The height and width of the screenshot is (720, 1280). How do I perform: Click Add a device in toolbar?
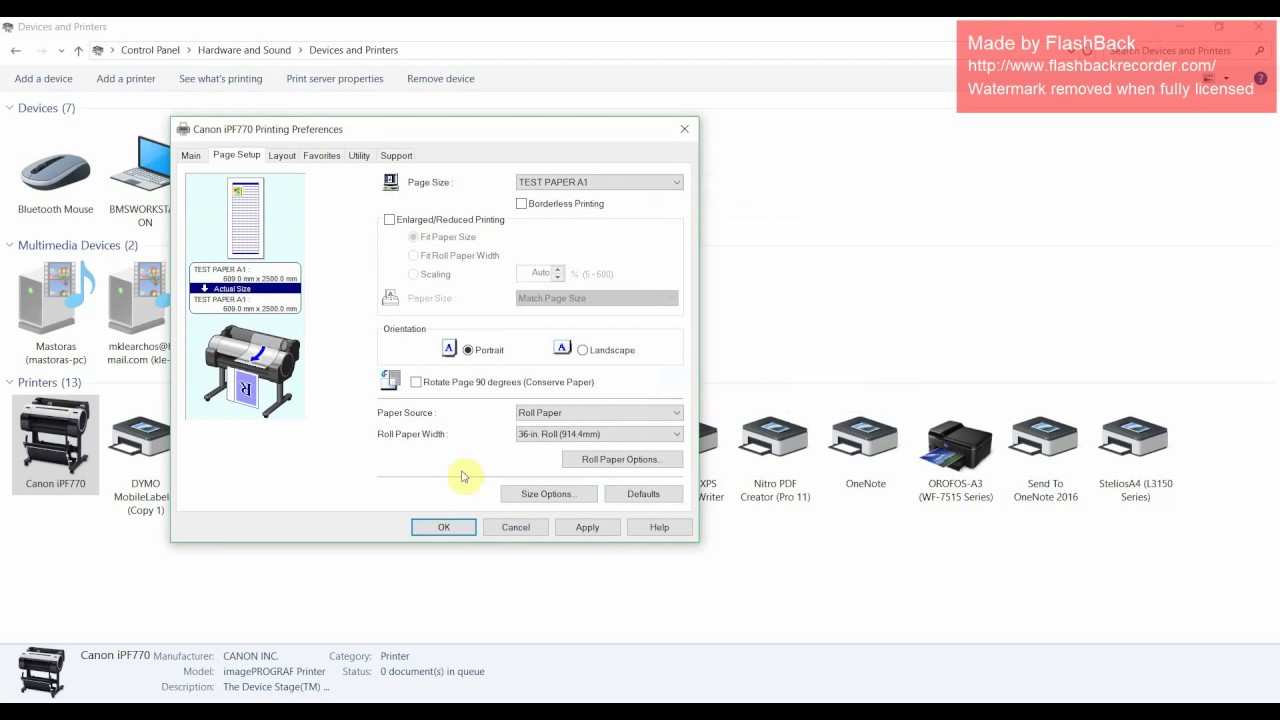(43, 79)
